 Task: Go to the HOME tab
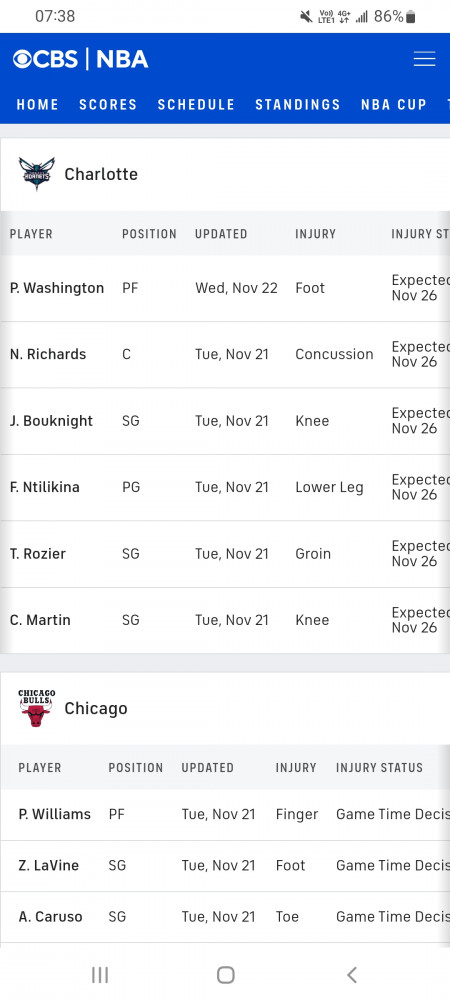tap(38, 105)
